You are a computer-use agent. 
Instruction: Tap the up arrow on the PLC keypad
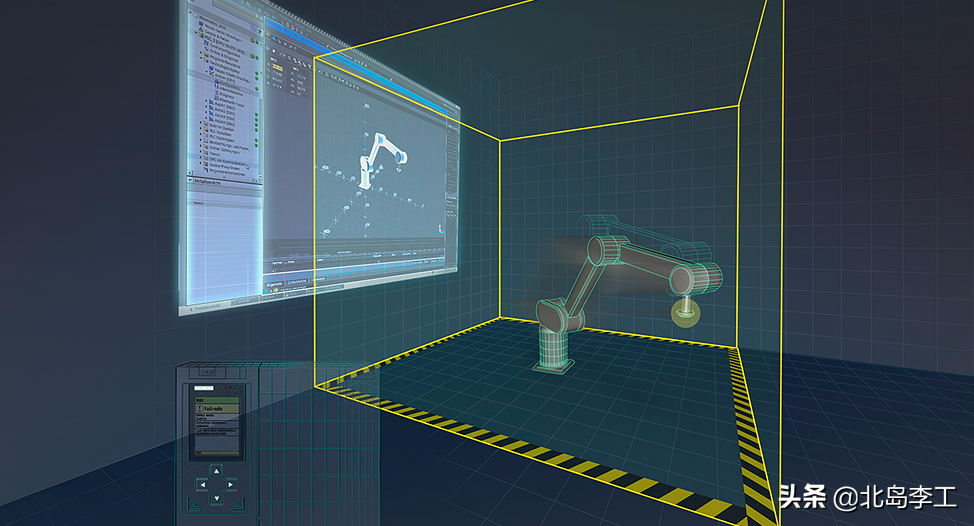click(x=216, y=471)
